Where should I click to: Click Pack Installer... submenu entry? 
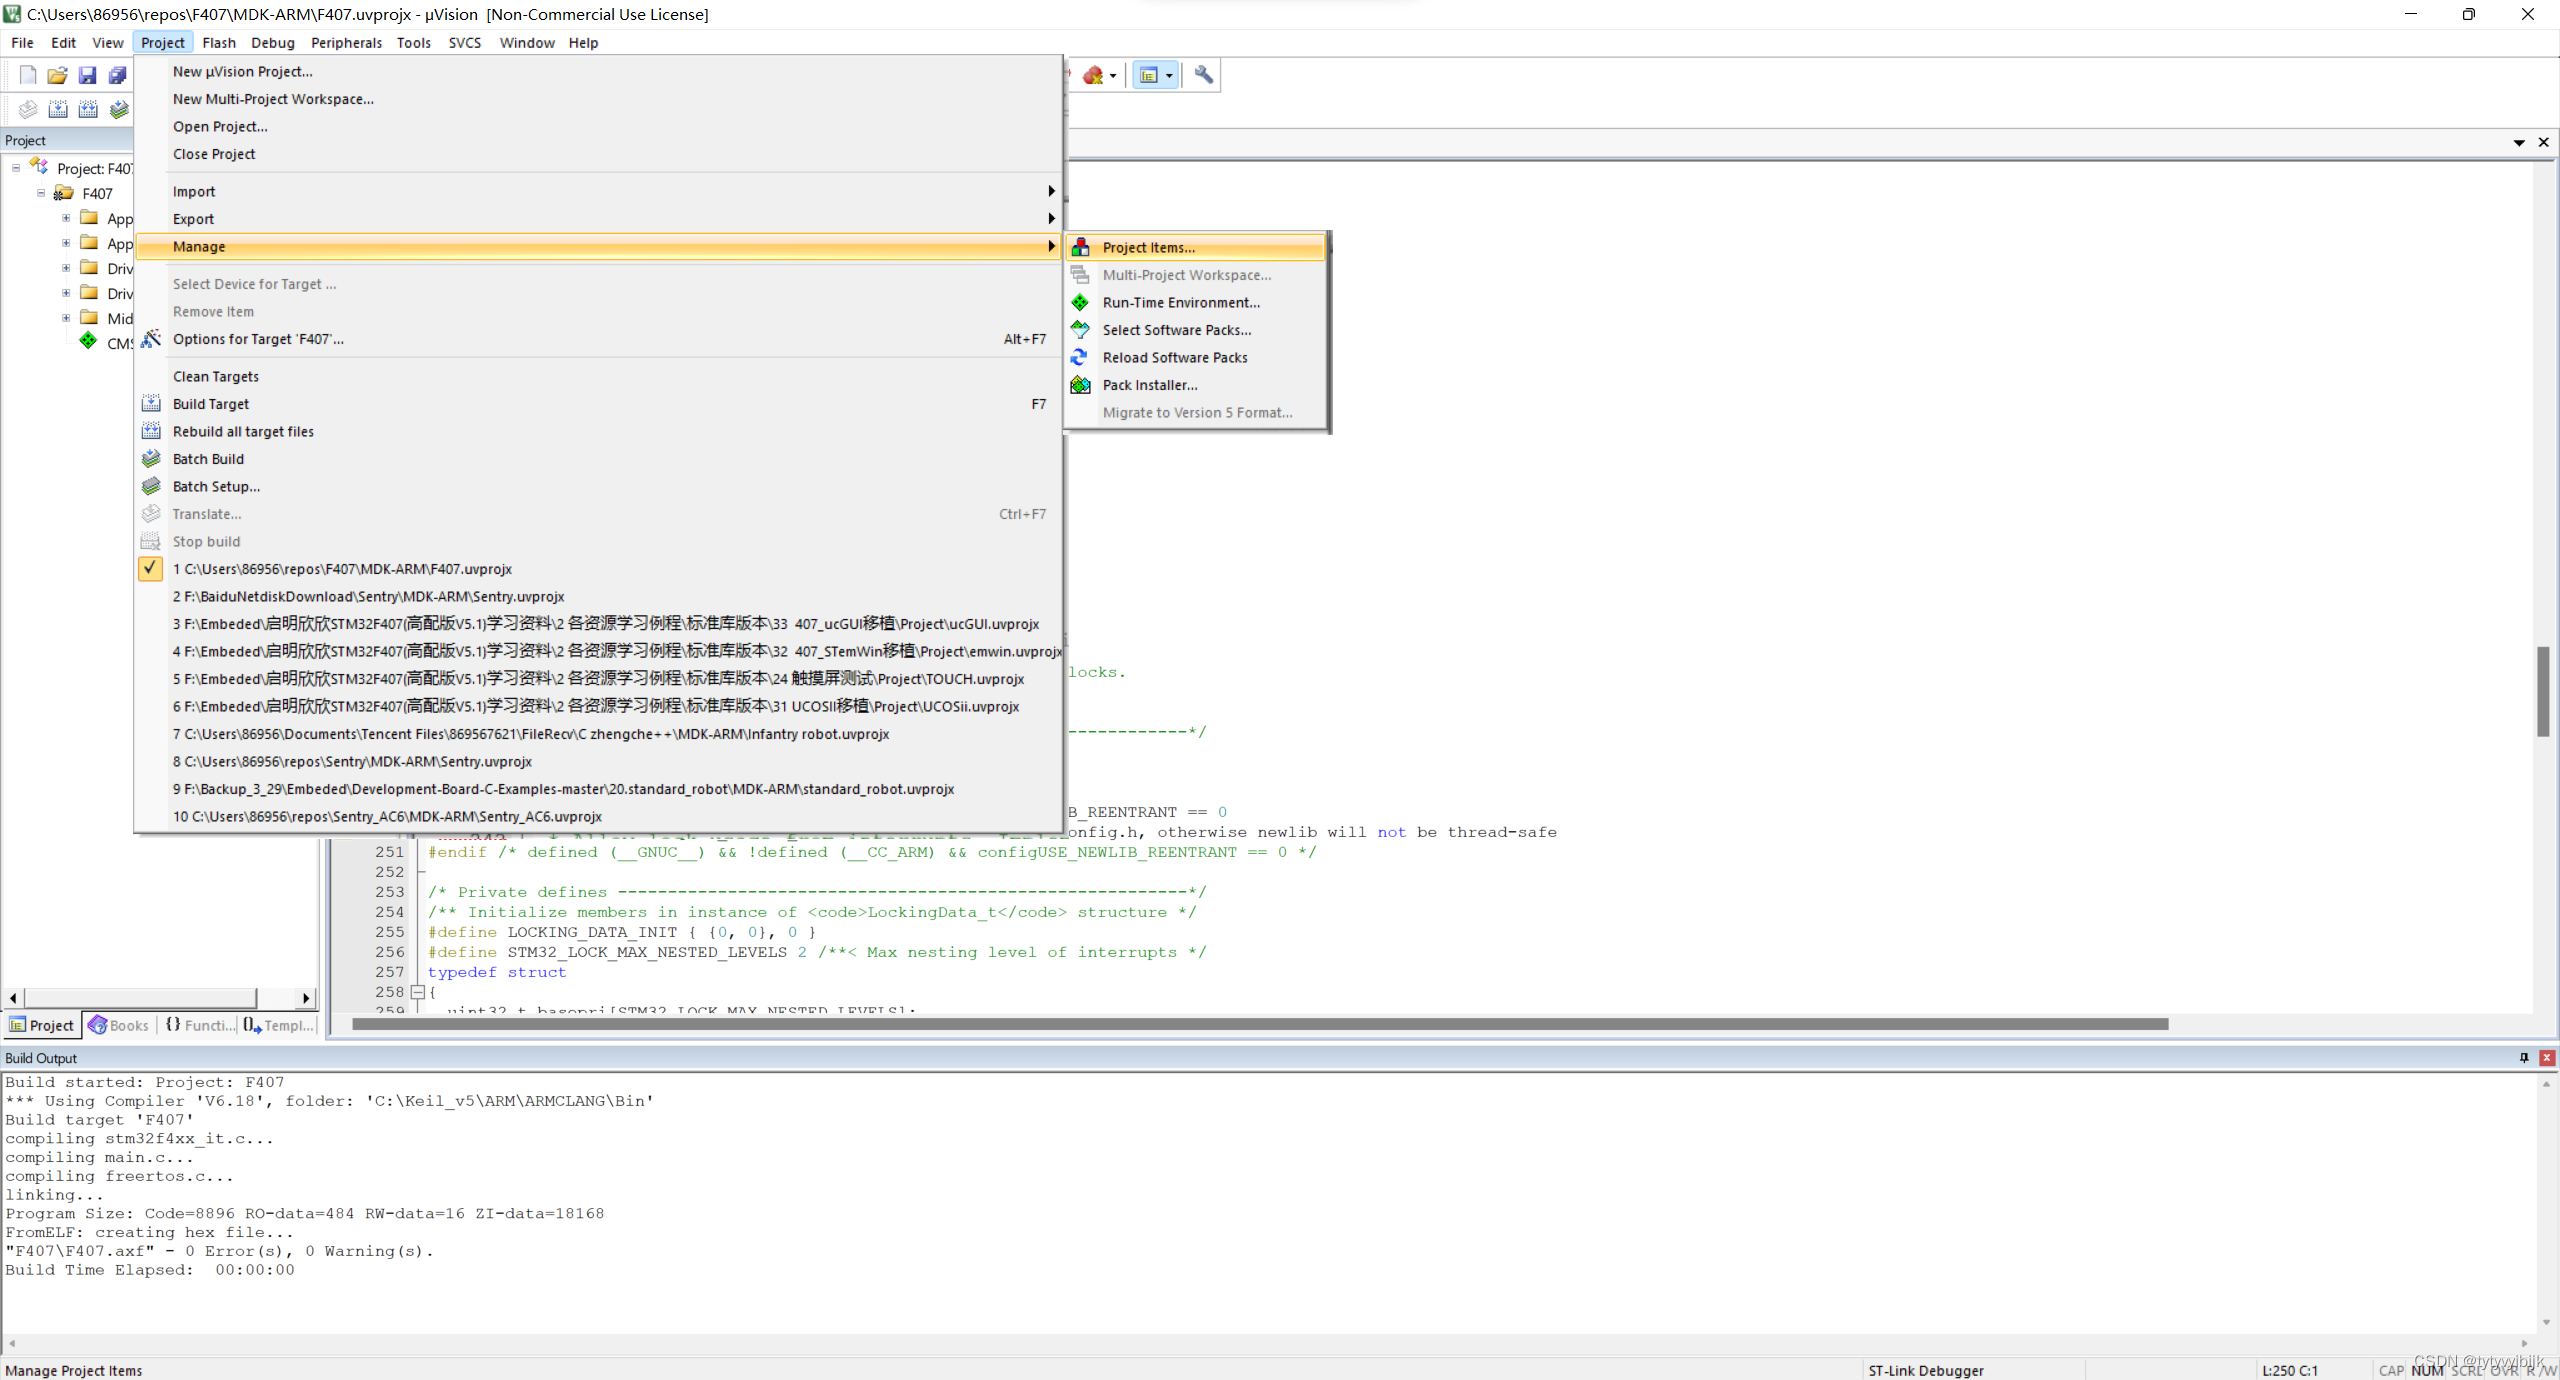tap(1196, 385)
